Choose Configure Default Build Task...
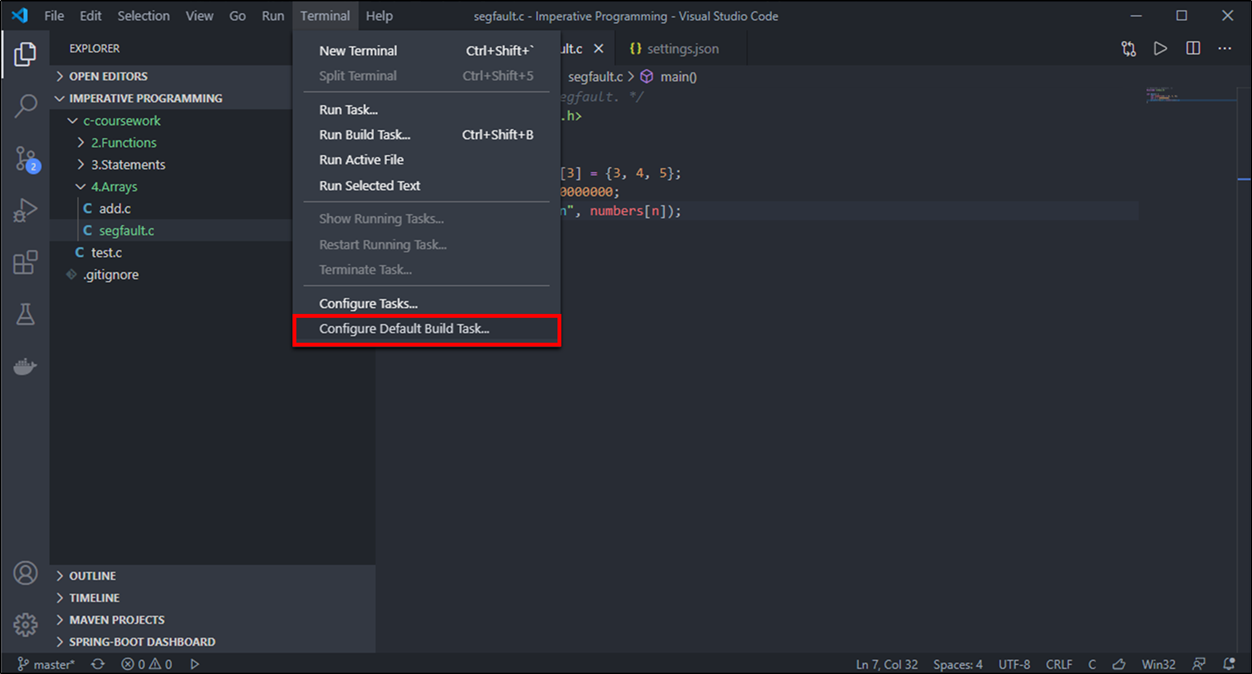The height and width of the screenshot is (674, 1252). (x=427, y=329)
